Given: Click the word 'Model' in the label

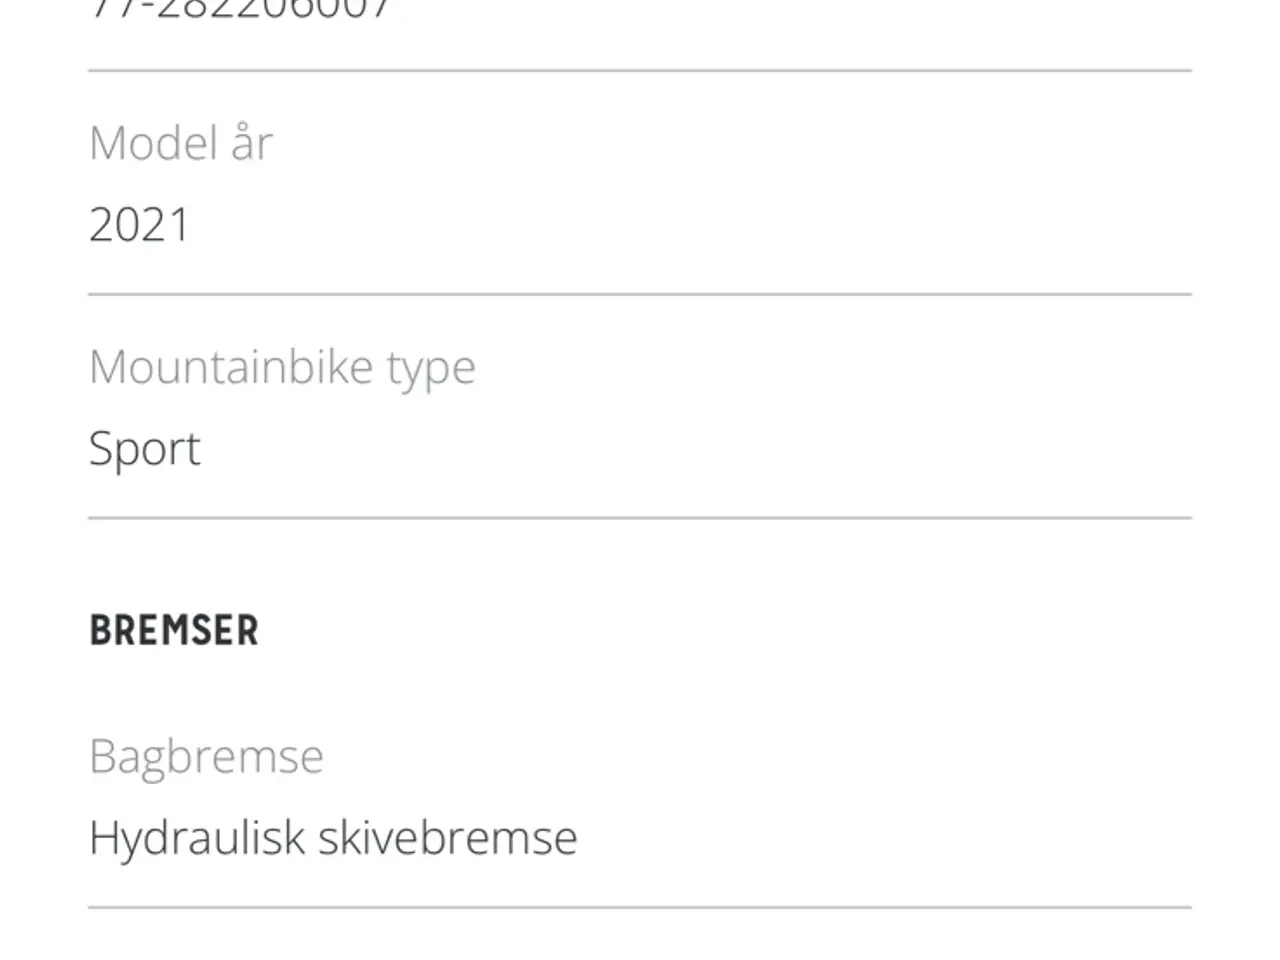Looking at the screenshot, I should [153, 143].
